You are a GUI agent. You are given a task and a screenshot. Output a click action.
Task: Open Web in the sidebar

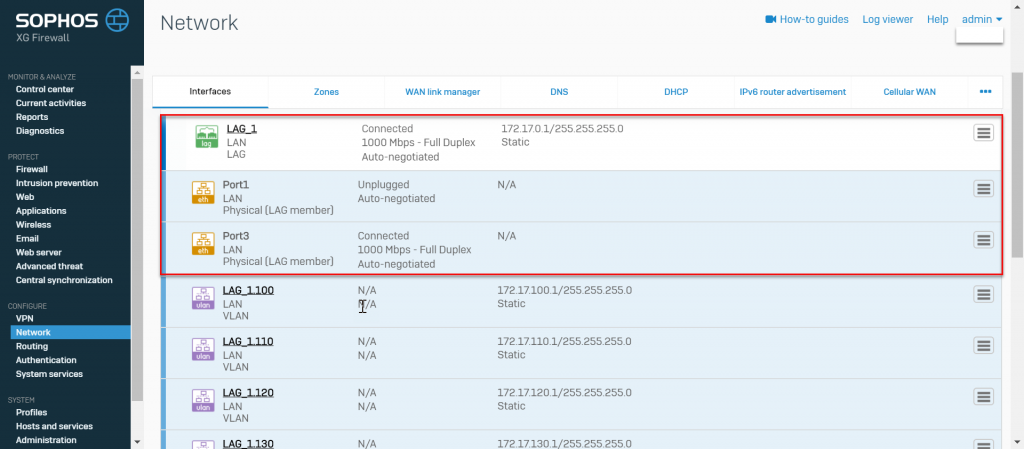[x=25, y=196]
